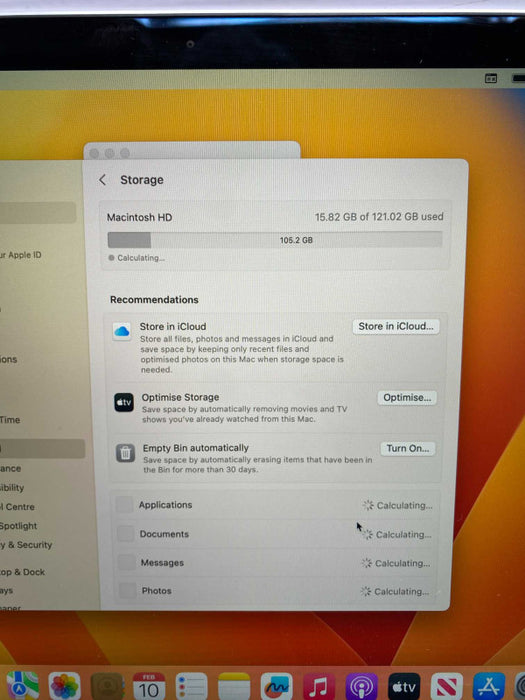Viewport: 525px width, 700px height.
Task: Open Calendar showing FEB 10 in Dock
Action: tap(149, 686)
